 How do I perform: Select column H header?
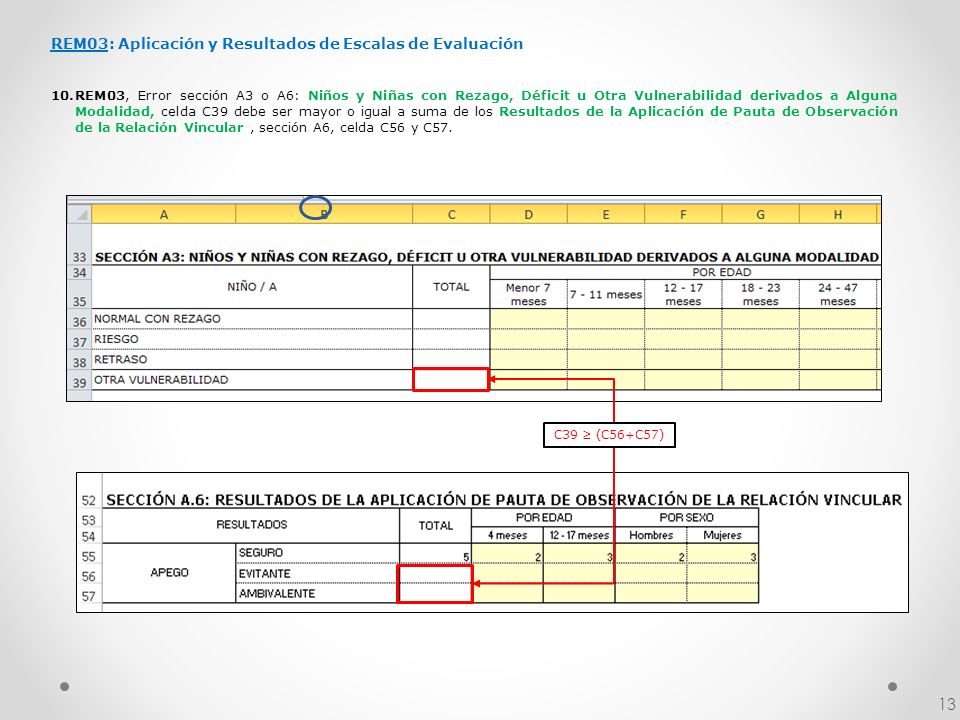point(838,214)
